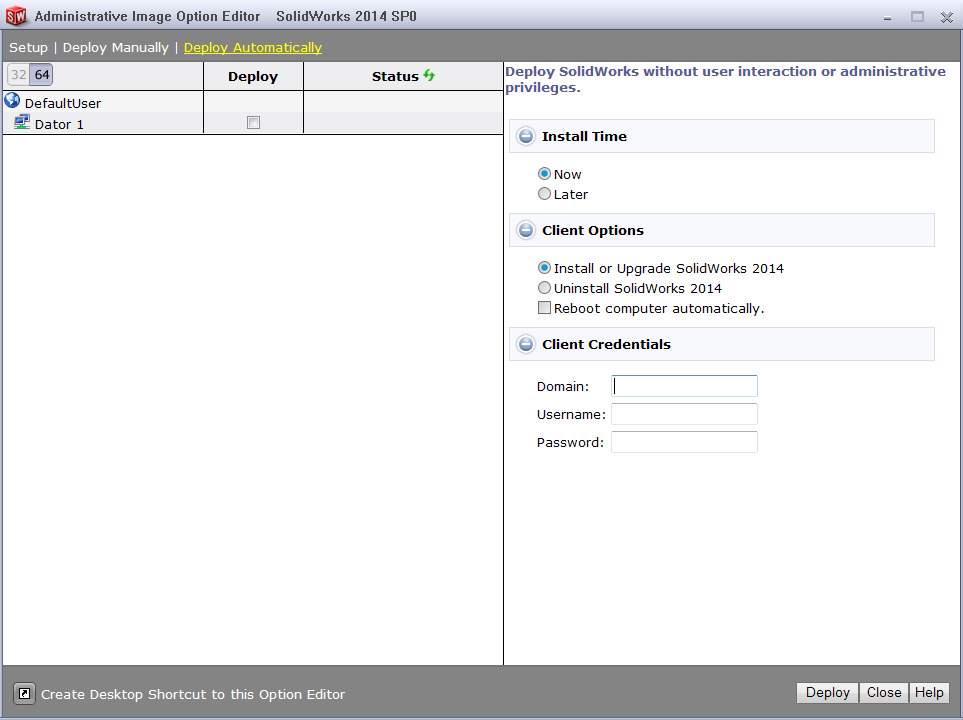The image size is (963, 720).
Task: Choose Install or Upgrade SolidWorks 2014
Action: click(x=544, y=268)
